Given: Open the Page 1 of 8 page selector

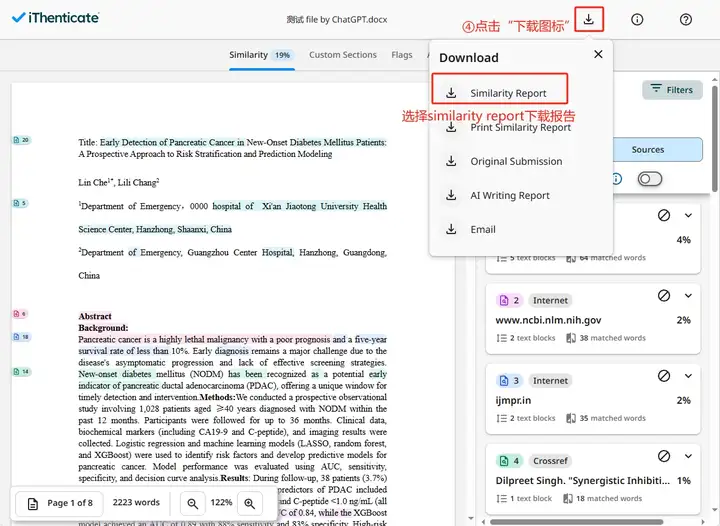Looking at the screenshot, I should click(x=60, y=504).
